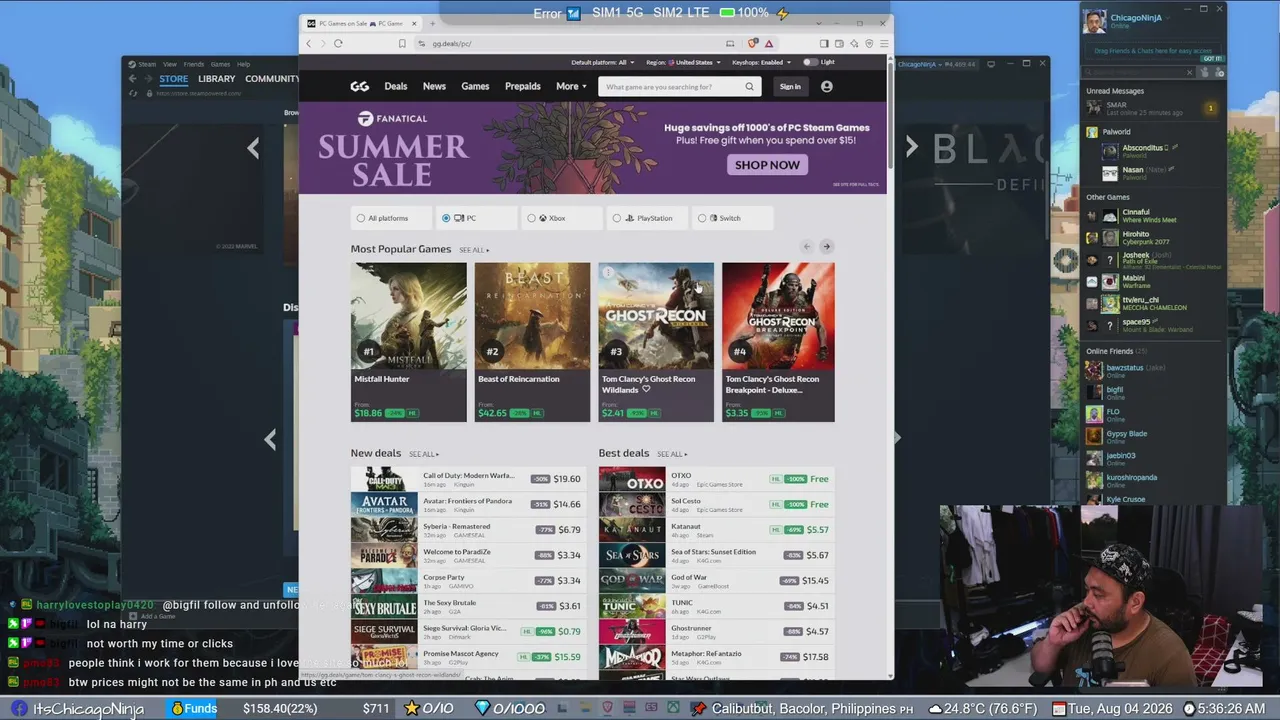Open the Ghost Recon Breakpoint cover thumbnail
The height and width of the screenshot is (720, 1280).
coord(778,317)
